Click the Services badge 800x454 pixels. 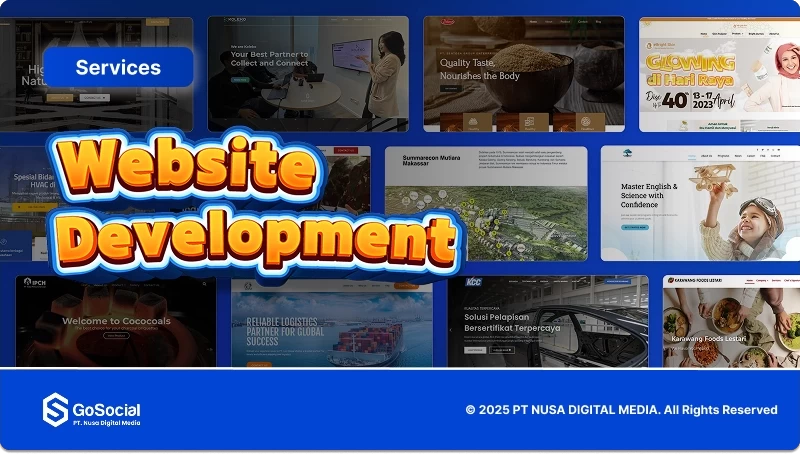(x=118, y=68)
